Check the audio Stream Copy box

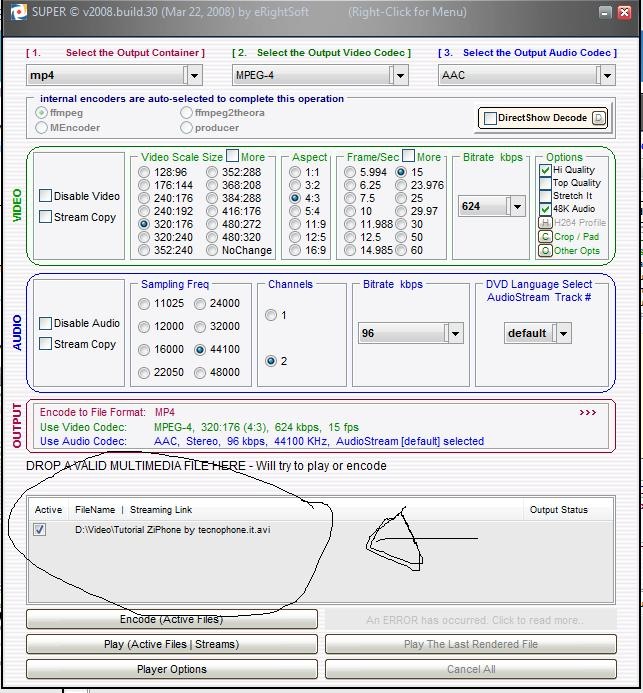click(46, 344)
